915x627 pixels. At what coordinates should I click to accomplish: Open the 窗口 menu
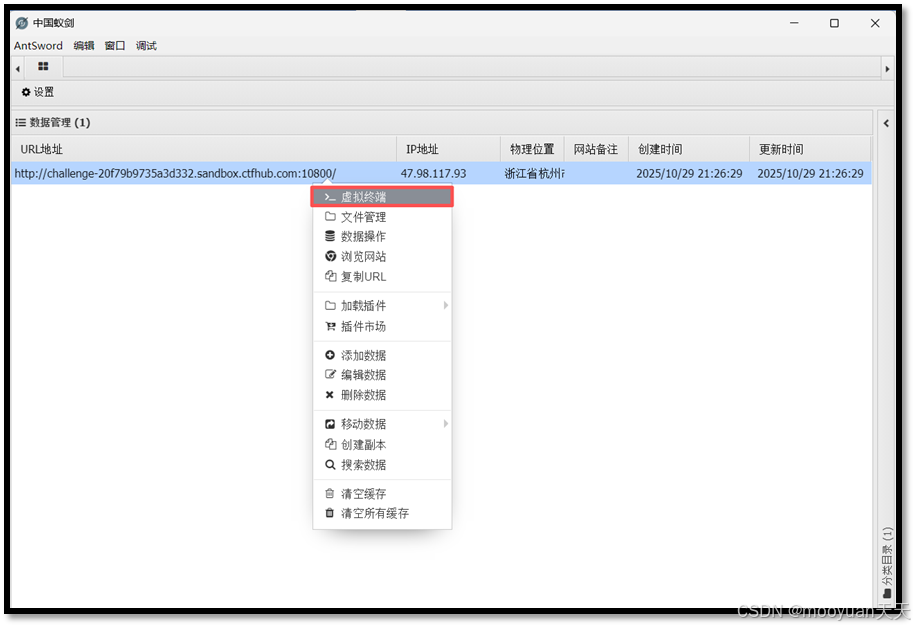(x=115, y=46)
